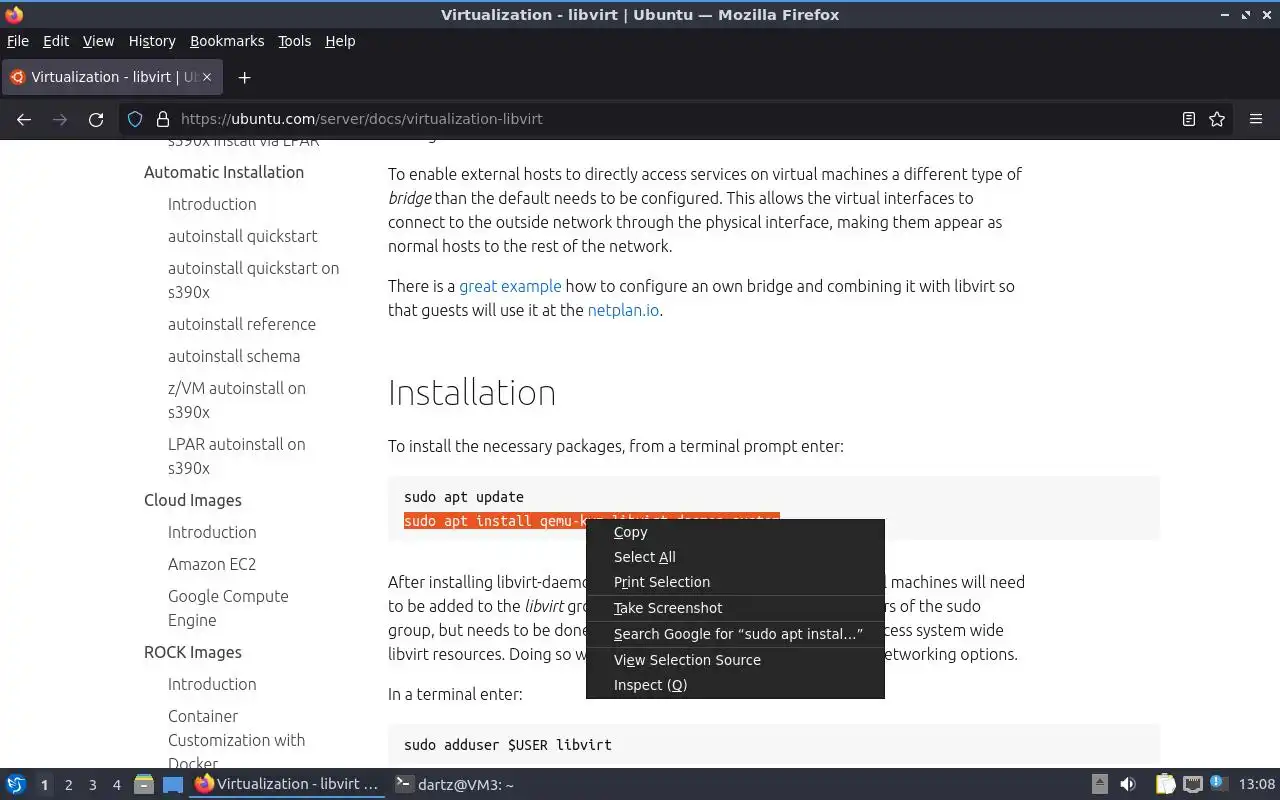Click the padlock site security icon
This screenshot has height=800, width=1280.
click(x=163, y=119)
